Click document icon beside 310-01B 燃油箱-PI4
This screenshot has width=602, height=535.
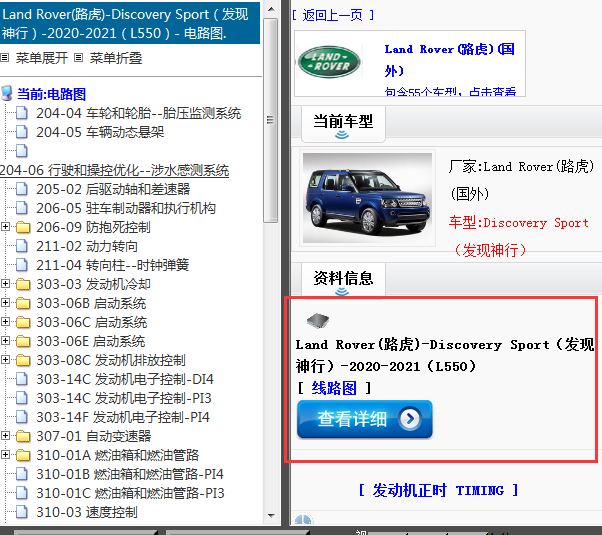[22, 474]
